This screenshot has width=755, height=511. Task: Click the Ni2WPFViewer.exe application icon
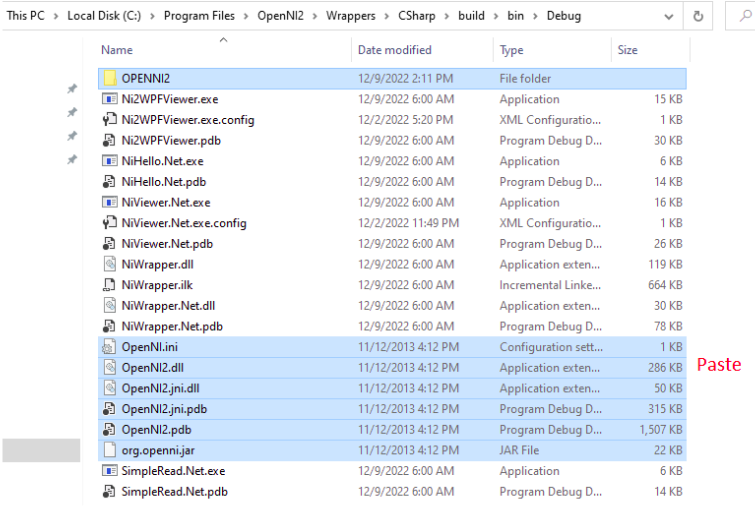coord(110,99)
